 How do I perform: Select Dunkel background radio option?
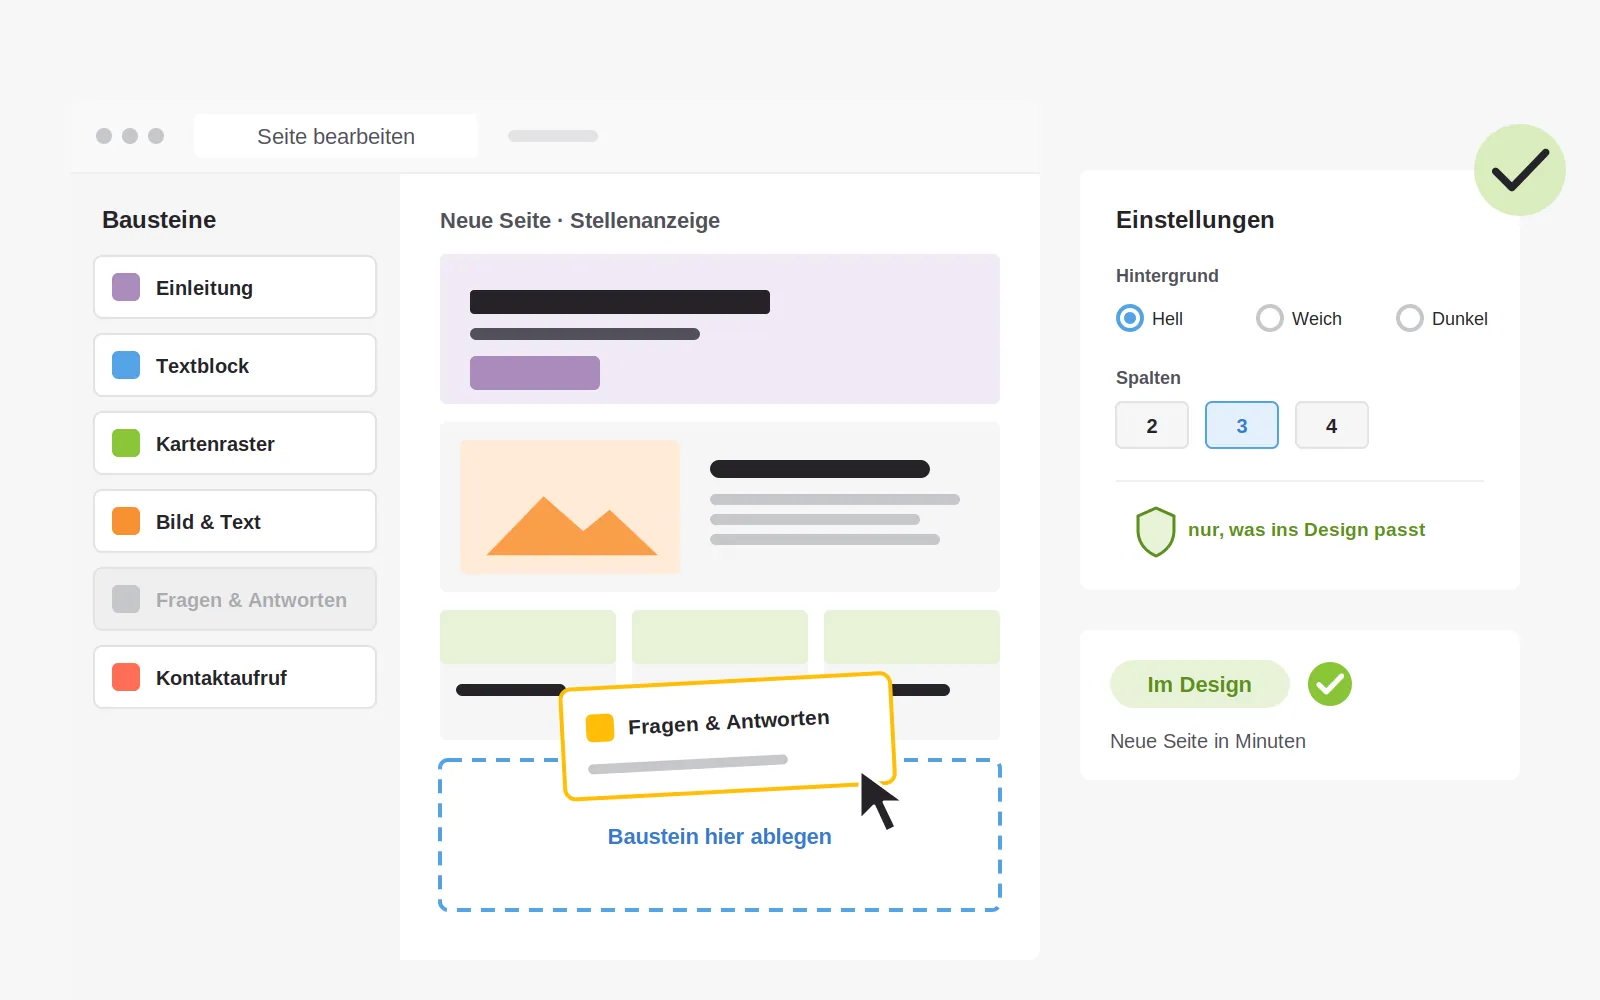pyautogui.click(x=1410, y=318)
